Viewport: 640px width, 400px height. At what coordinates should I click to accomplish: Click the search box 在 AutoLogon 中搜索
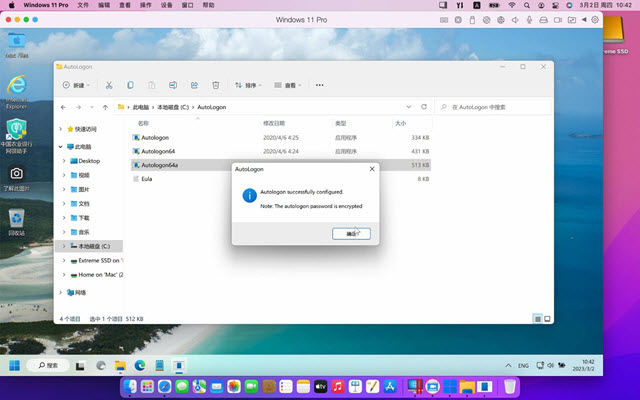coord(493,107)
